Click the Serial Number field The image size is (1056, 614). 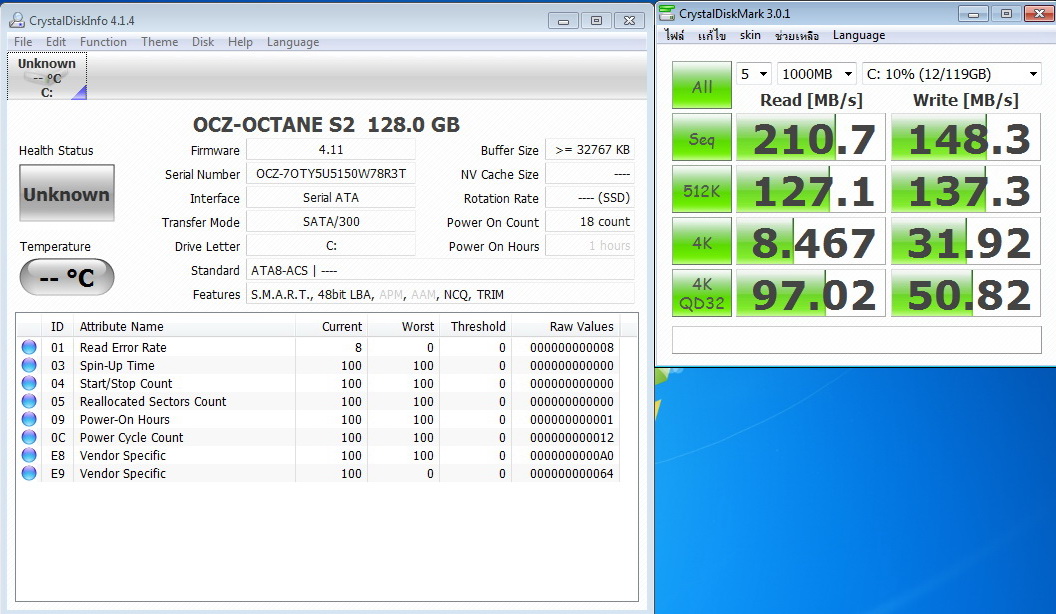coord(331,174)
